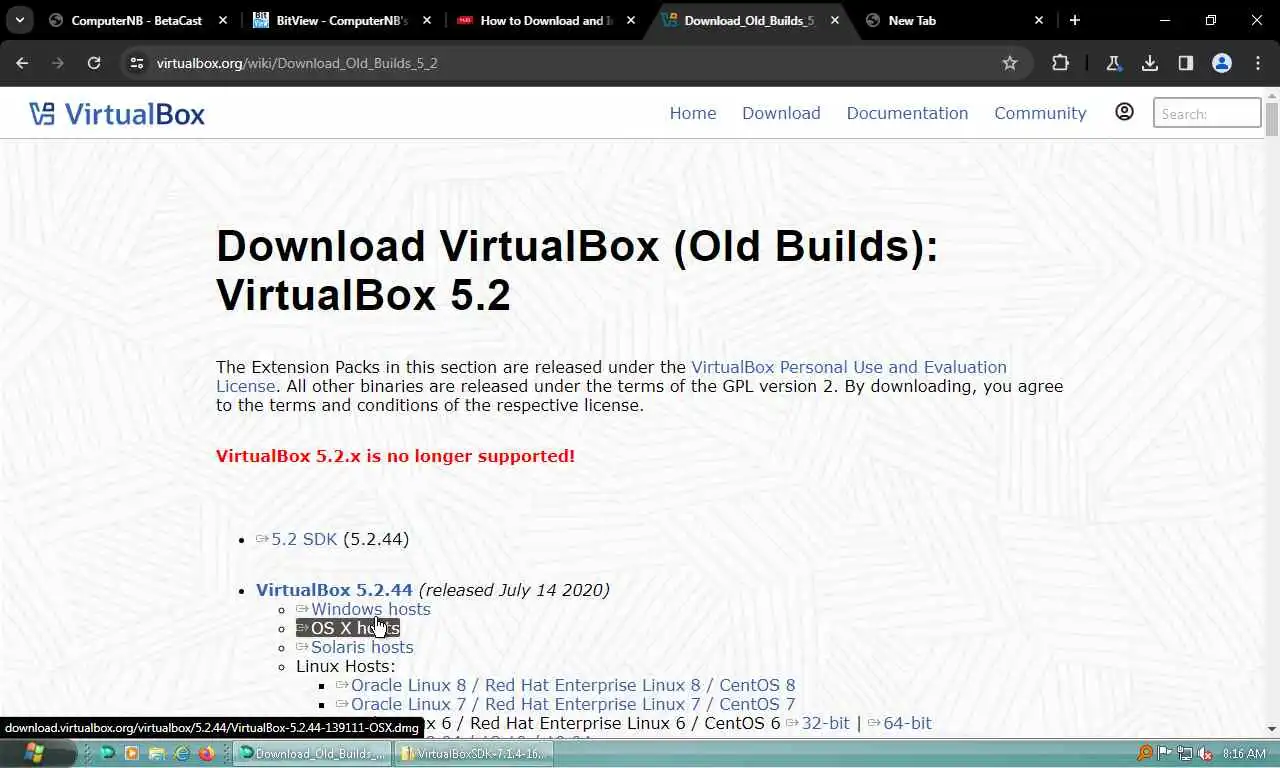The image size is (1280, 768).
Task: Go to the Home menu item
Action: tap(693, 113)
